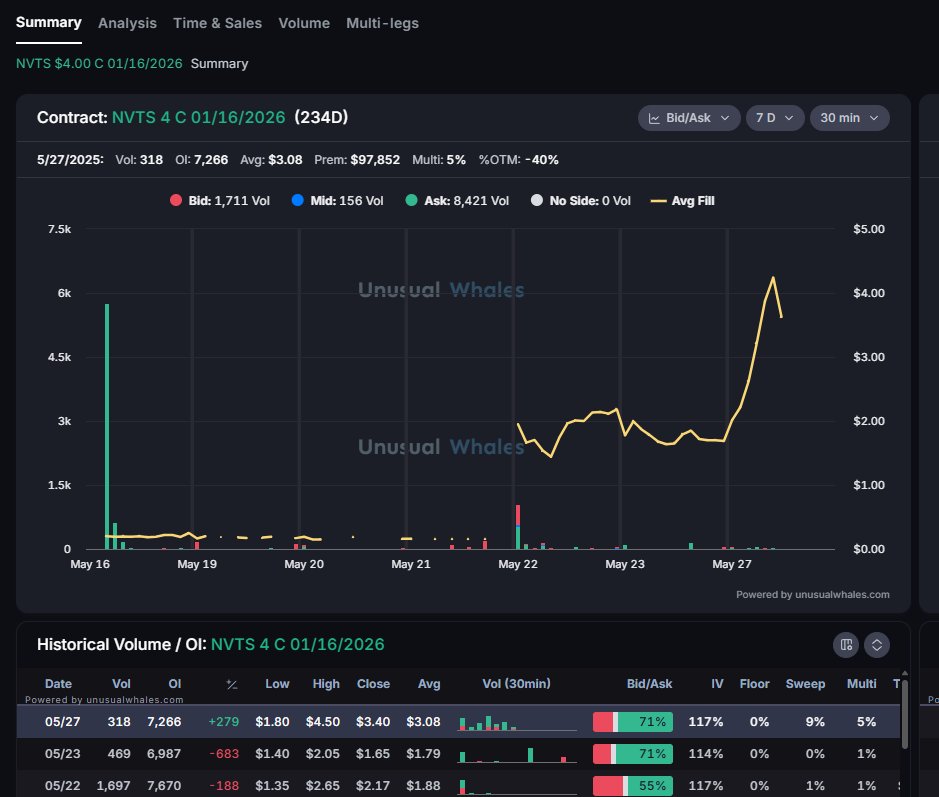This screenshot has width=939, height=797.
Task: Click the $4.50 high price cell
Action: pos(323,722)
